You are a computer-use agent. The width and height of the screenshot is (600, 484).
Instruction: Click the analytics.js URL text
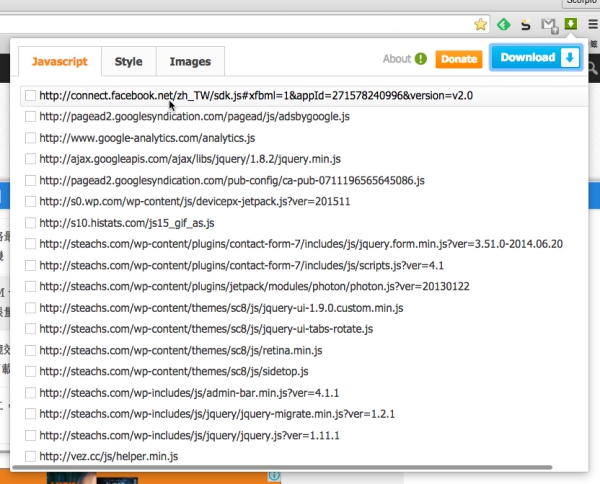click(x=147, y=138)
